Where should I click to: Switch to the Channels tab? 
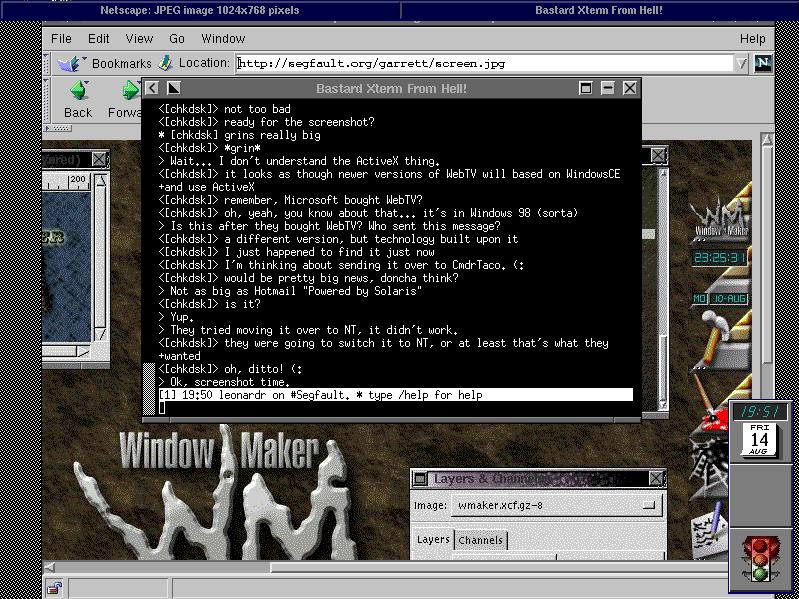[480, 540]
